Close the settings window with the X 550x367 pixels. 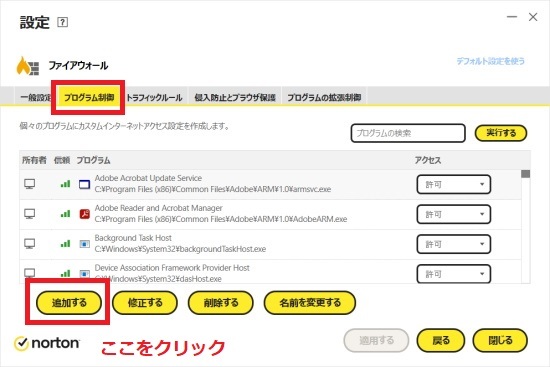pos(533,17)
